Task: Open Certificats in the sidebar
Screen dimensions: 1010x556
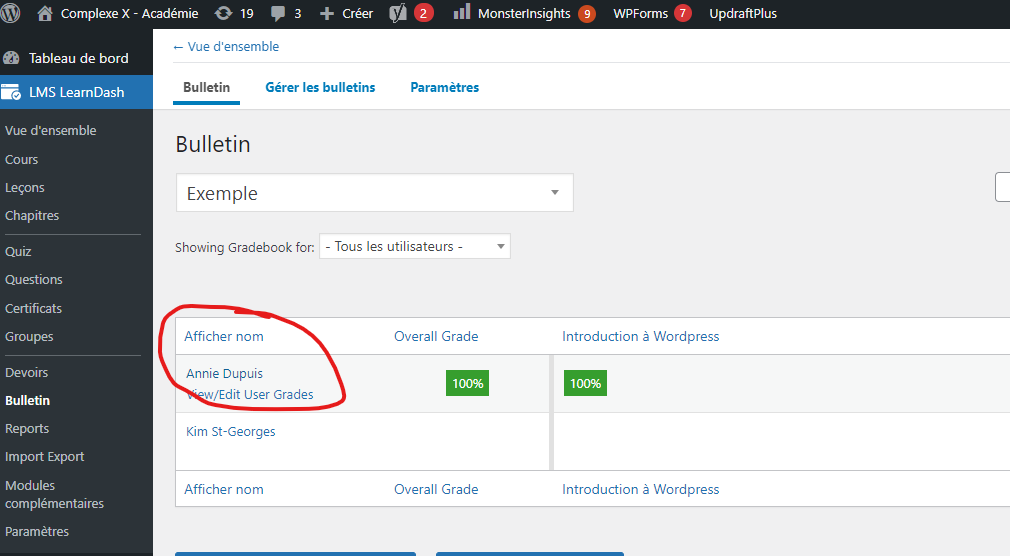Action: pyautogui.click(x=33, y=308)
